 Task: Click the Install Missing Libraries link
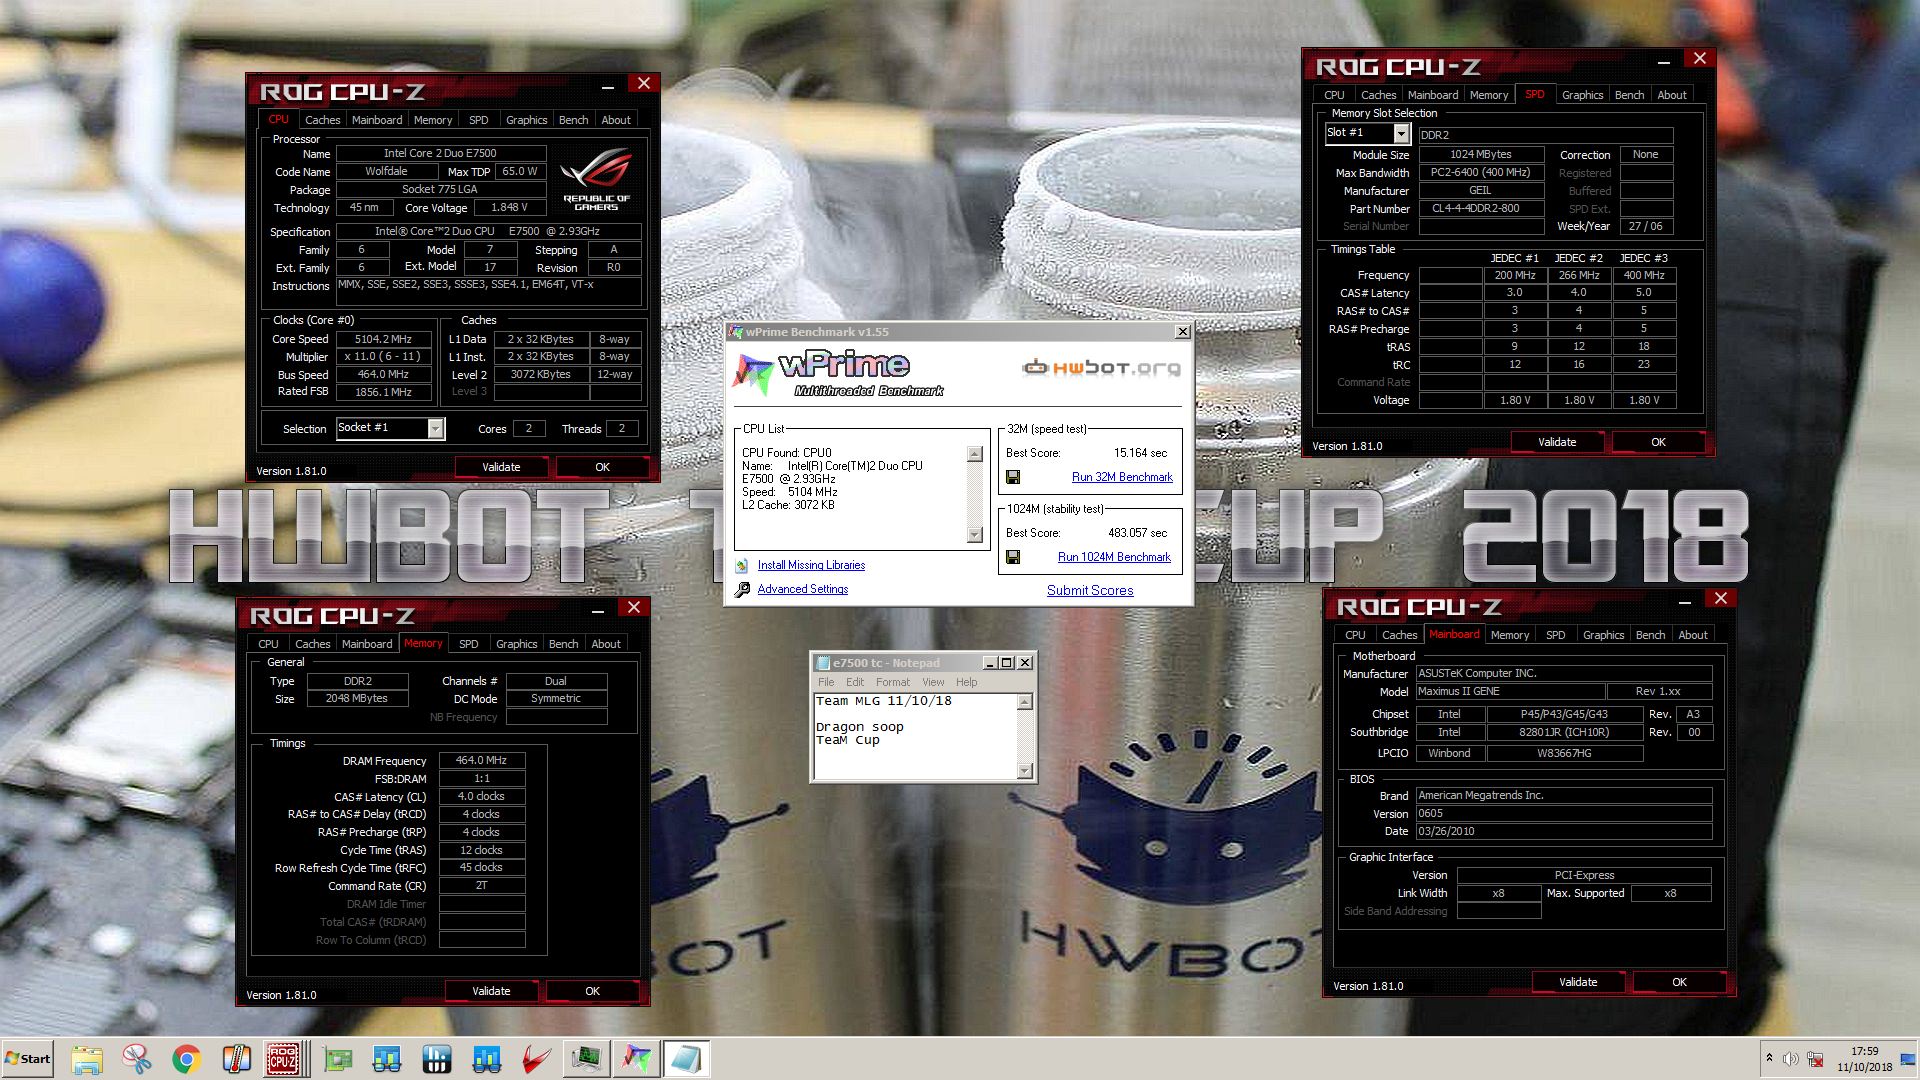click(x=811, y=566)
